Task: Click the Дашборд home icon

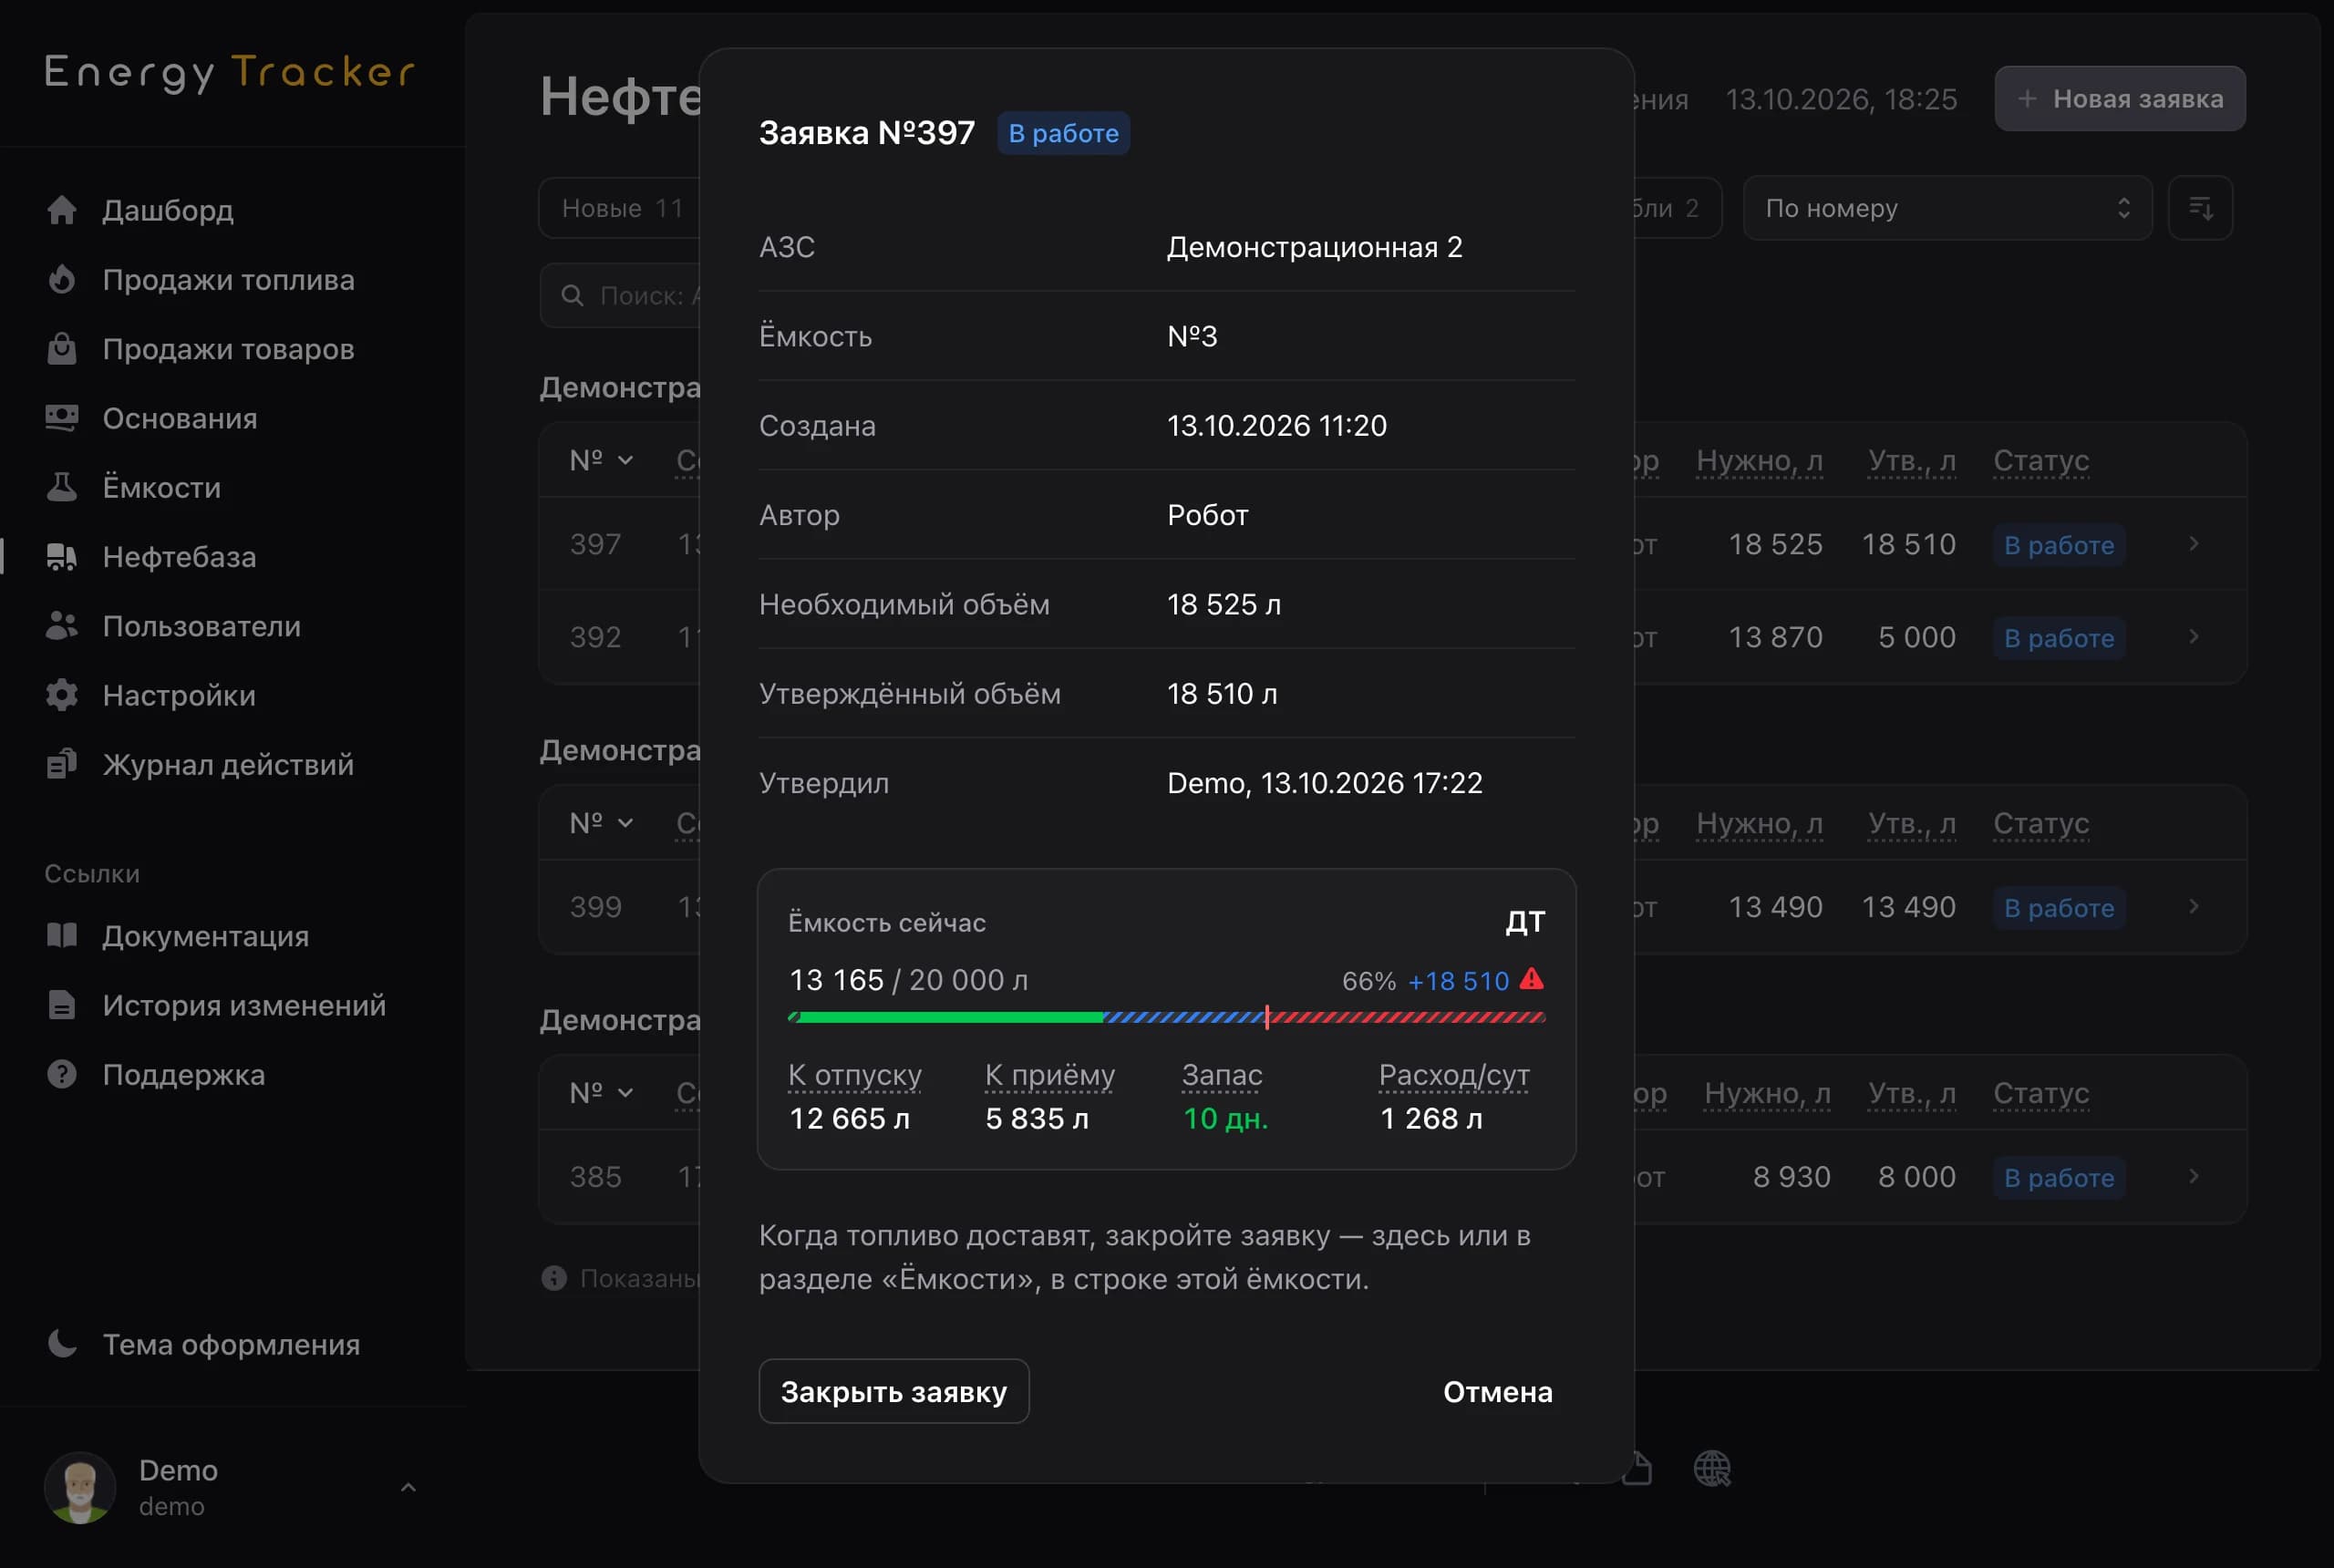Action: (x=62, y=210)
